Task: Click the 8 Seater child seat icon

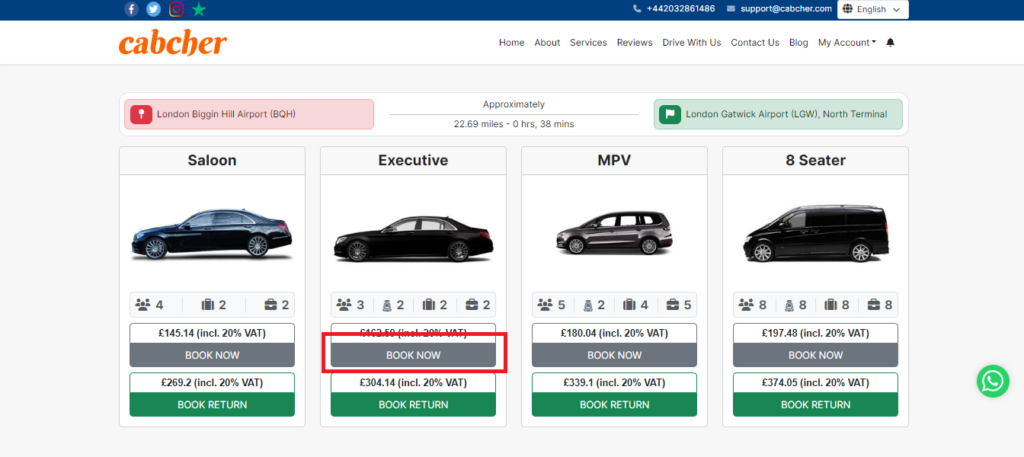Action: (789, 304)
